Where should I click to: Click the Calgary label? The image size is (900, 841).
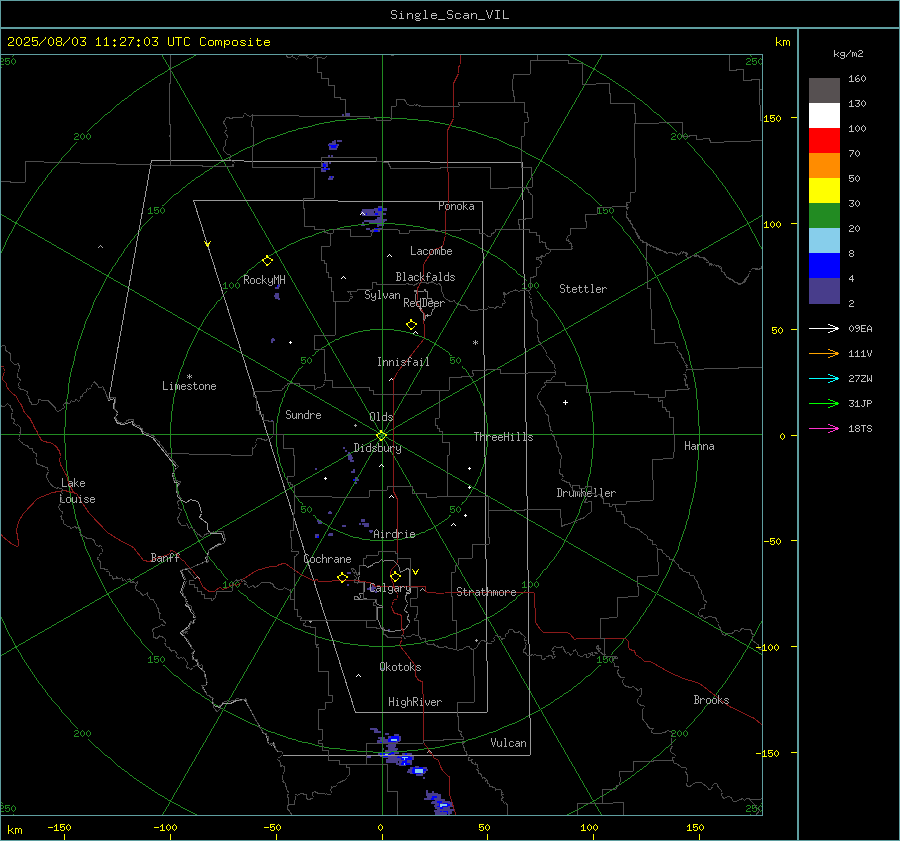[x=390, y=588]
